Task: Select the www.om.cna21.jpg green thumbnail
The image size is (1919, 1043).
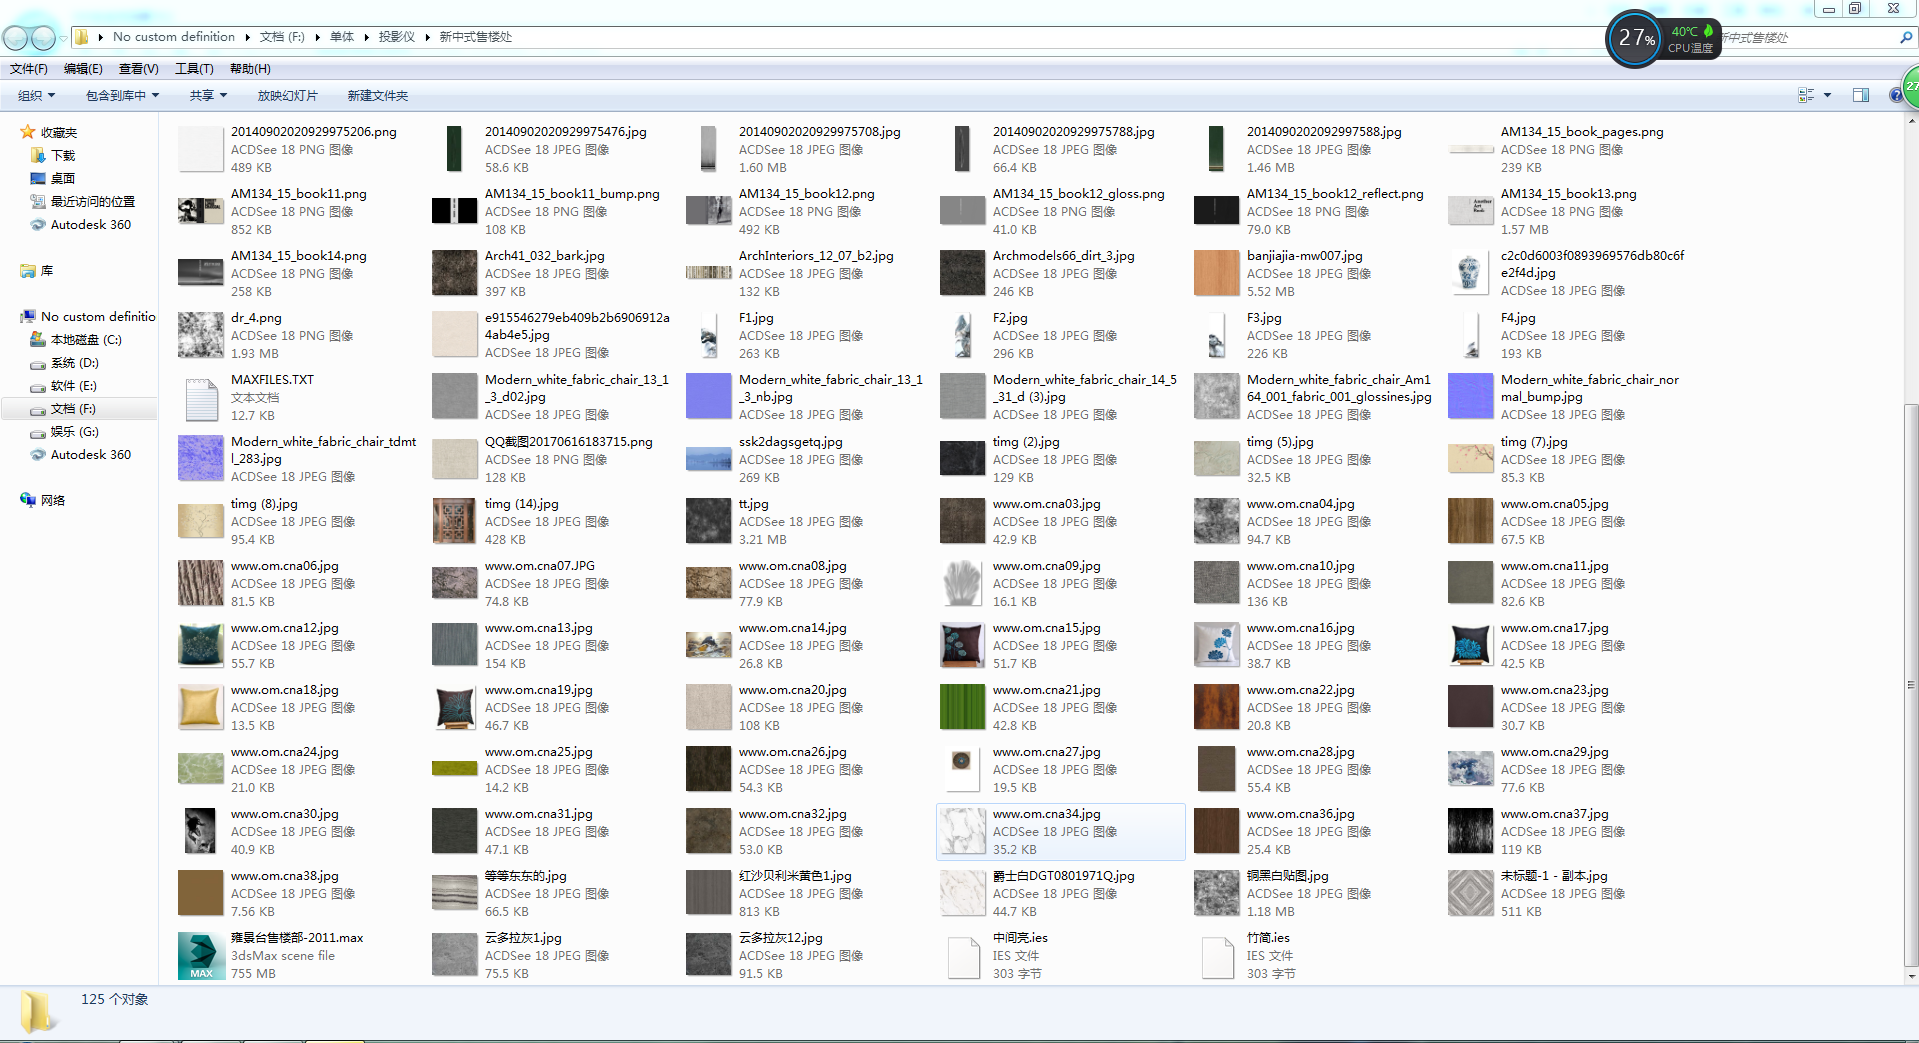Action: click(963, 708)
